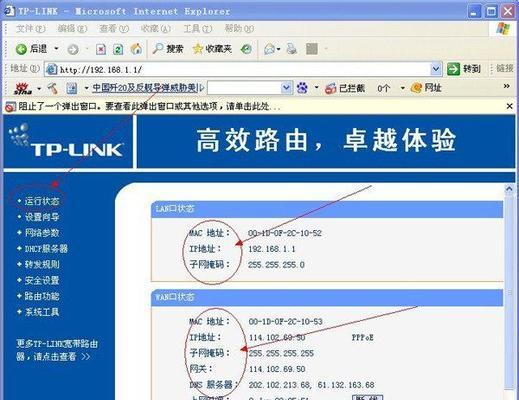
Task: Select 设置向导 in router sidebar
Action: click(x=42, y=217)
